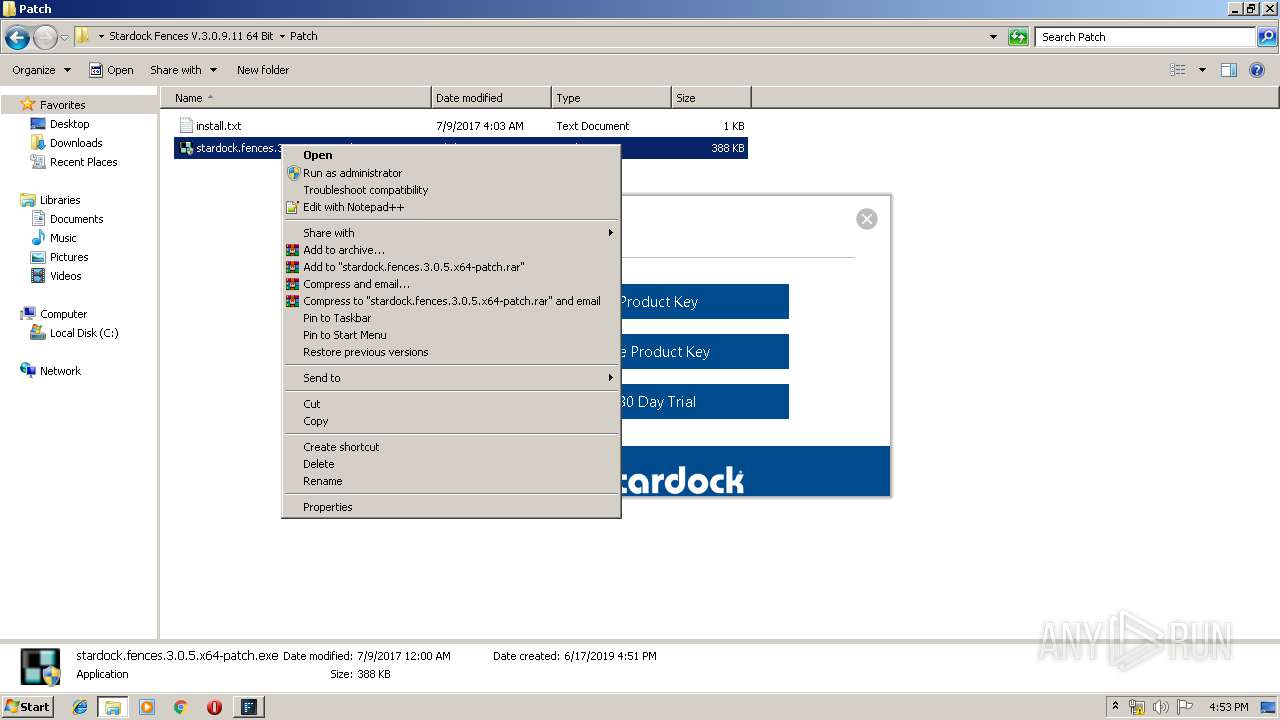This screenshot has height=720, width=1280.
Task: Open the Organize dropdown menu
Action: [42, 70]
